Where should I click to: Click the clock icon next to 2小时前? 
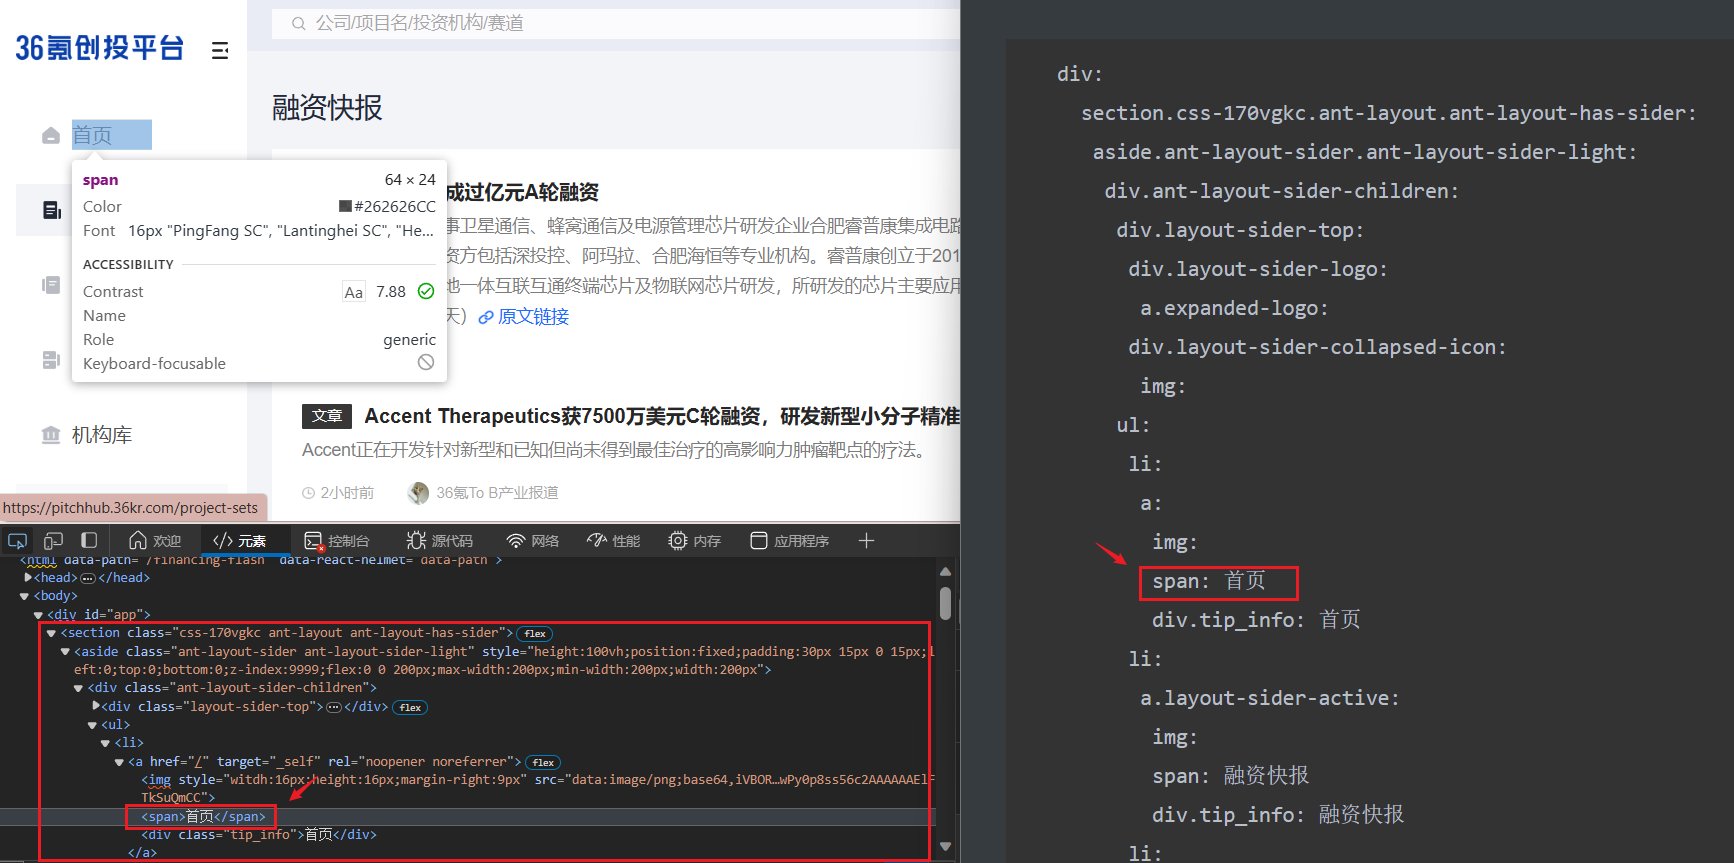tap(308, 493)
